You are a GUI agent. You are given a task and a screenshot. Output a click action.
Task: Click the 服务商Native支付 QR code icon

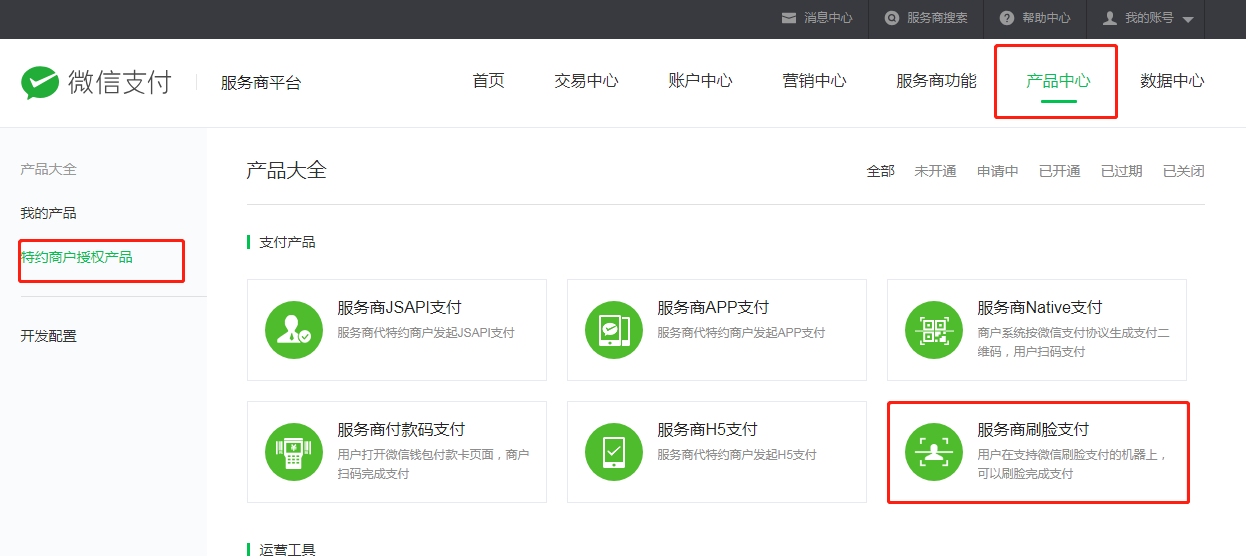[x=934, y=329]
